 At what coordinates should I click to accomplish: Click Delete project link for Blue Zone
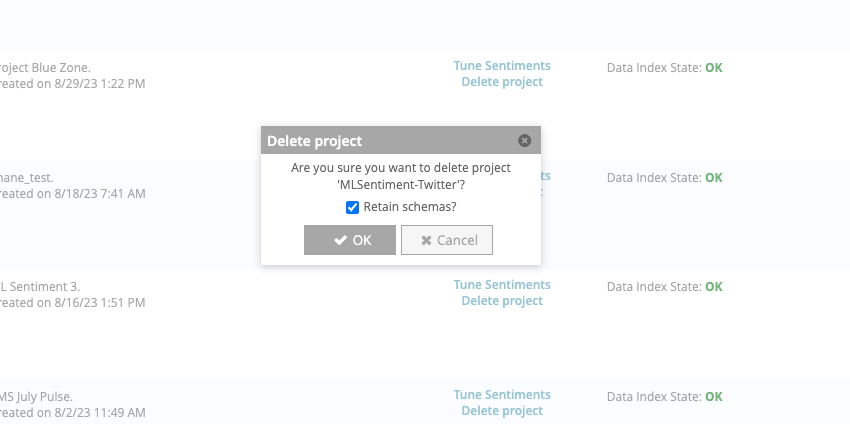(502, 82)
